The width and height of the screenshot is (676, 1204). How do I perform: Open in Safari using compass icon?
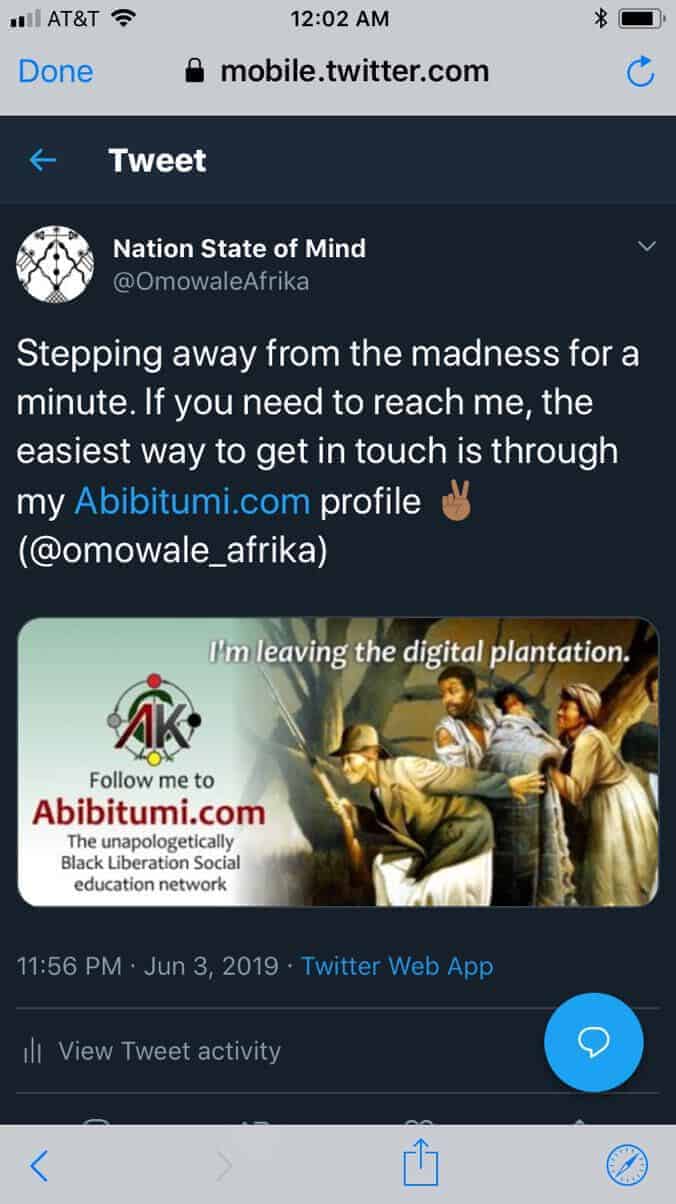[x=628, y=1165]
